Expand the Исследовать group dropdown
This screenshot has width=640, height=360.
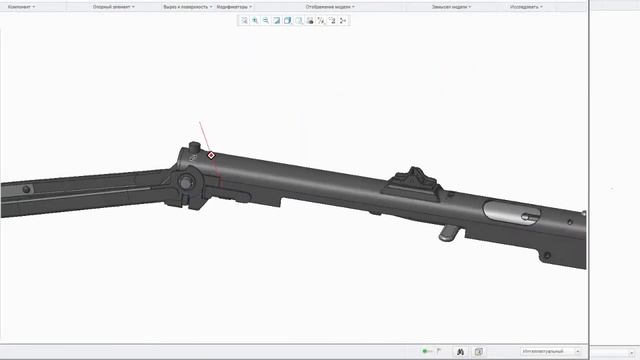pyautogui.click(x=526, y=7)
